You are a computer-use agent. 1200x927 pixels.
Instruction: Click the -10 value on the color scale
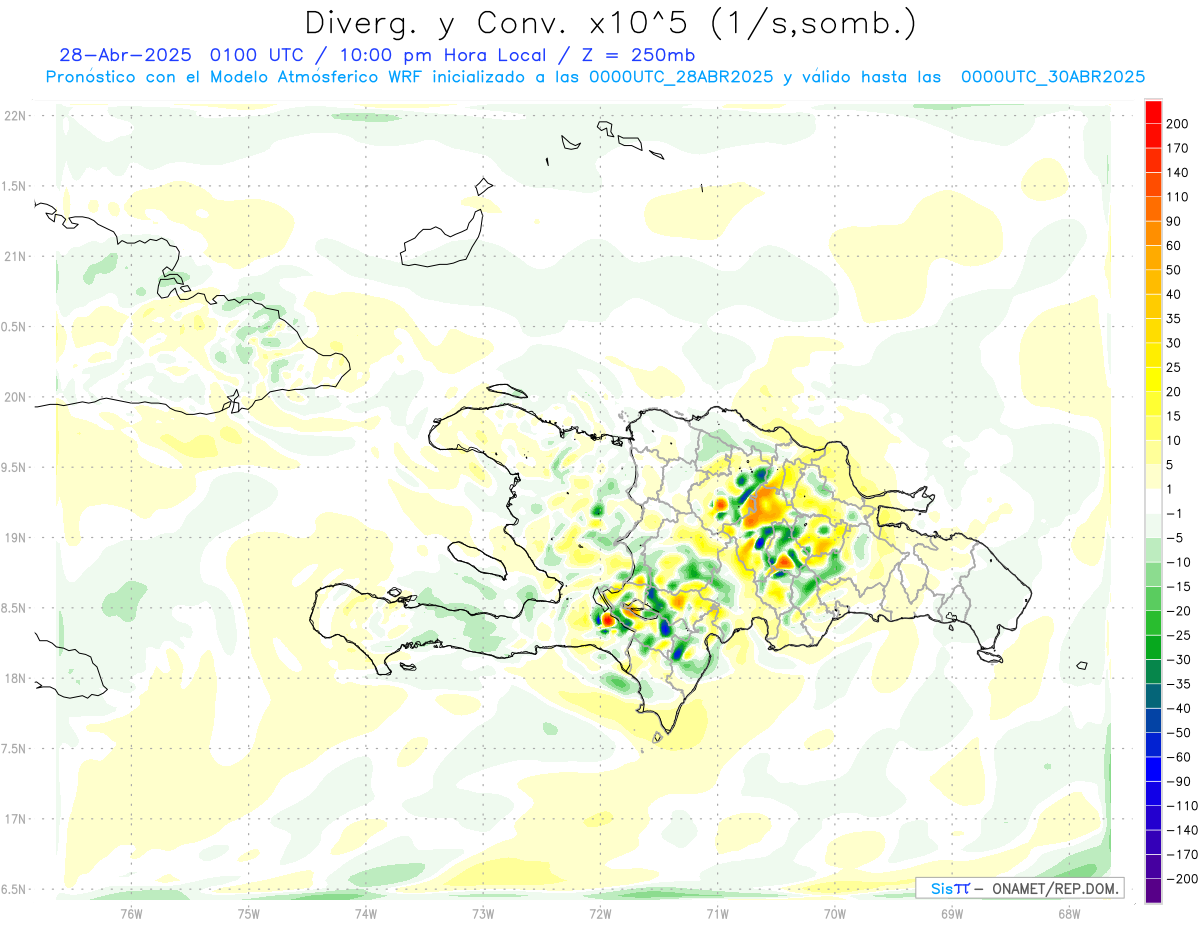point(1180,562)
